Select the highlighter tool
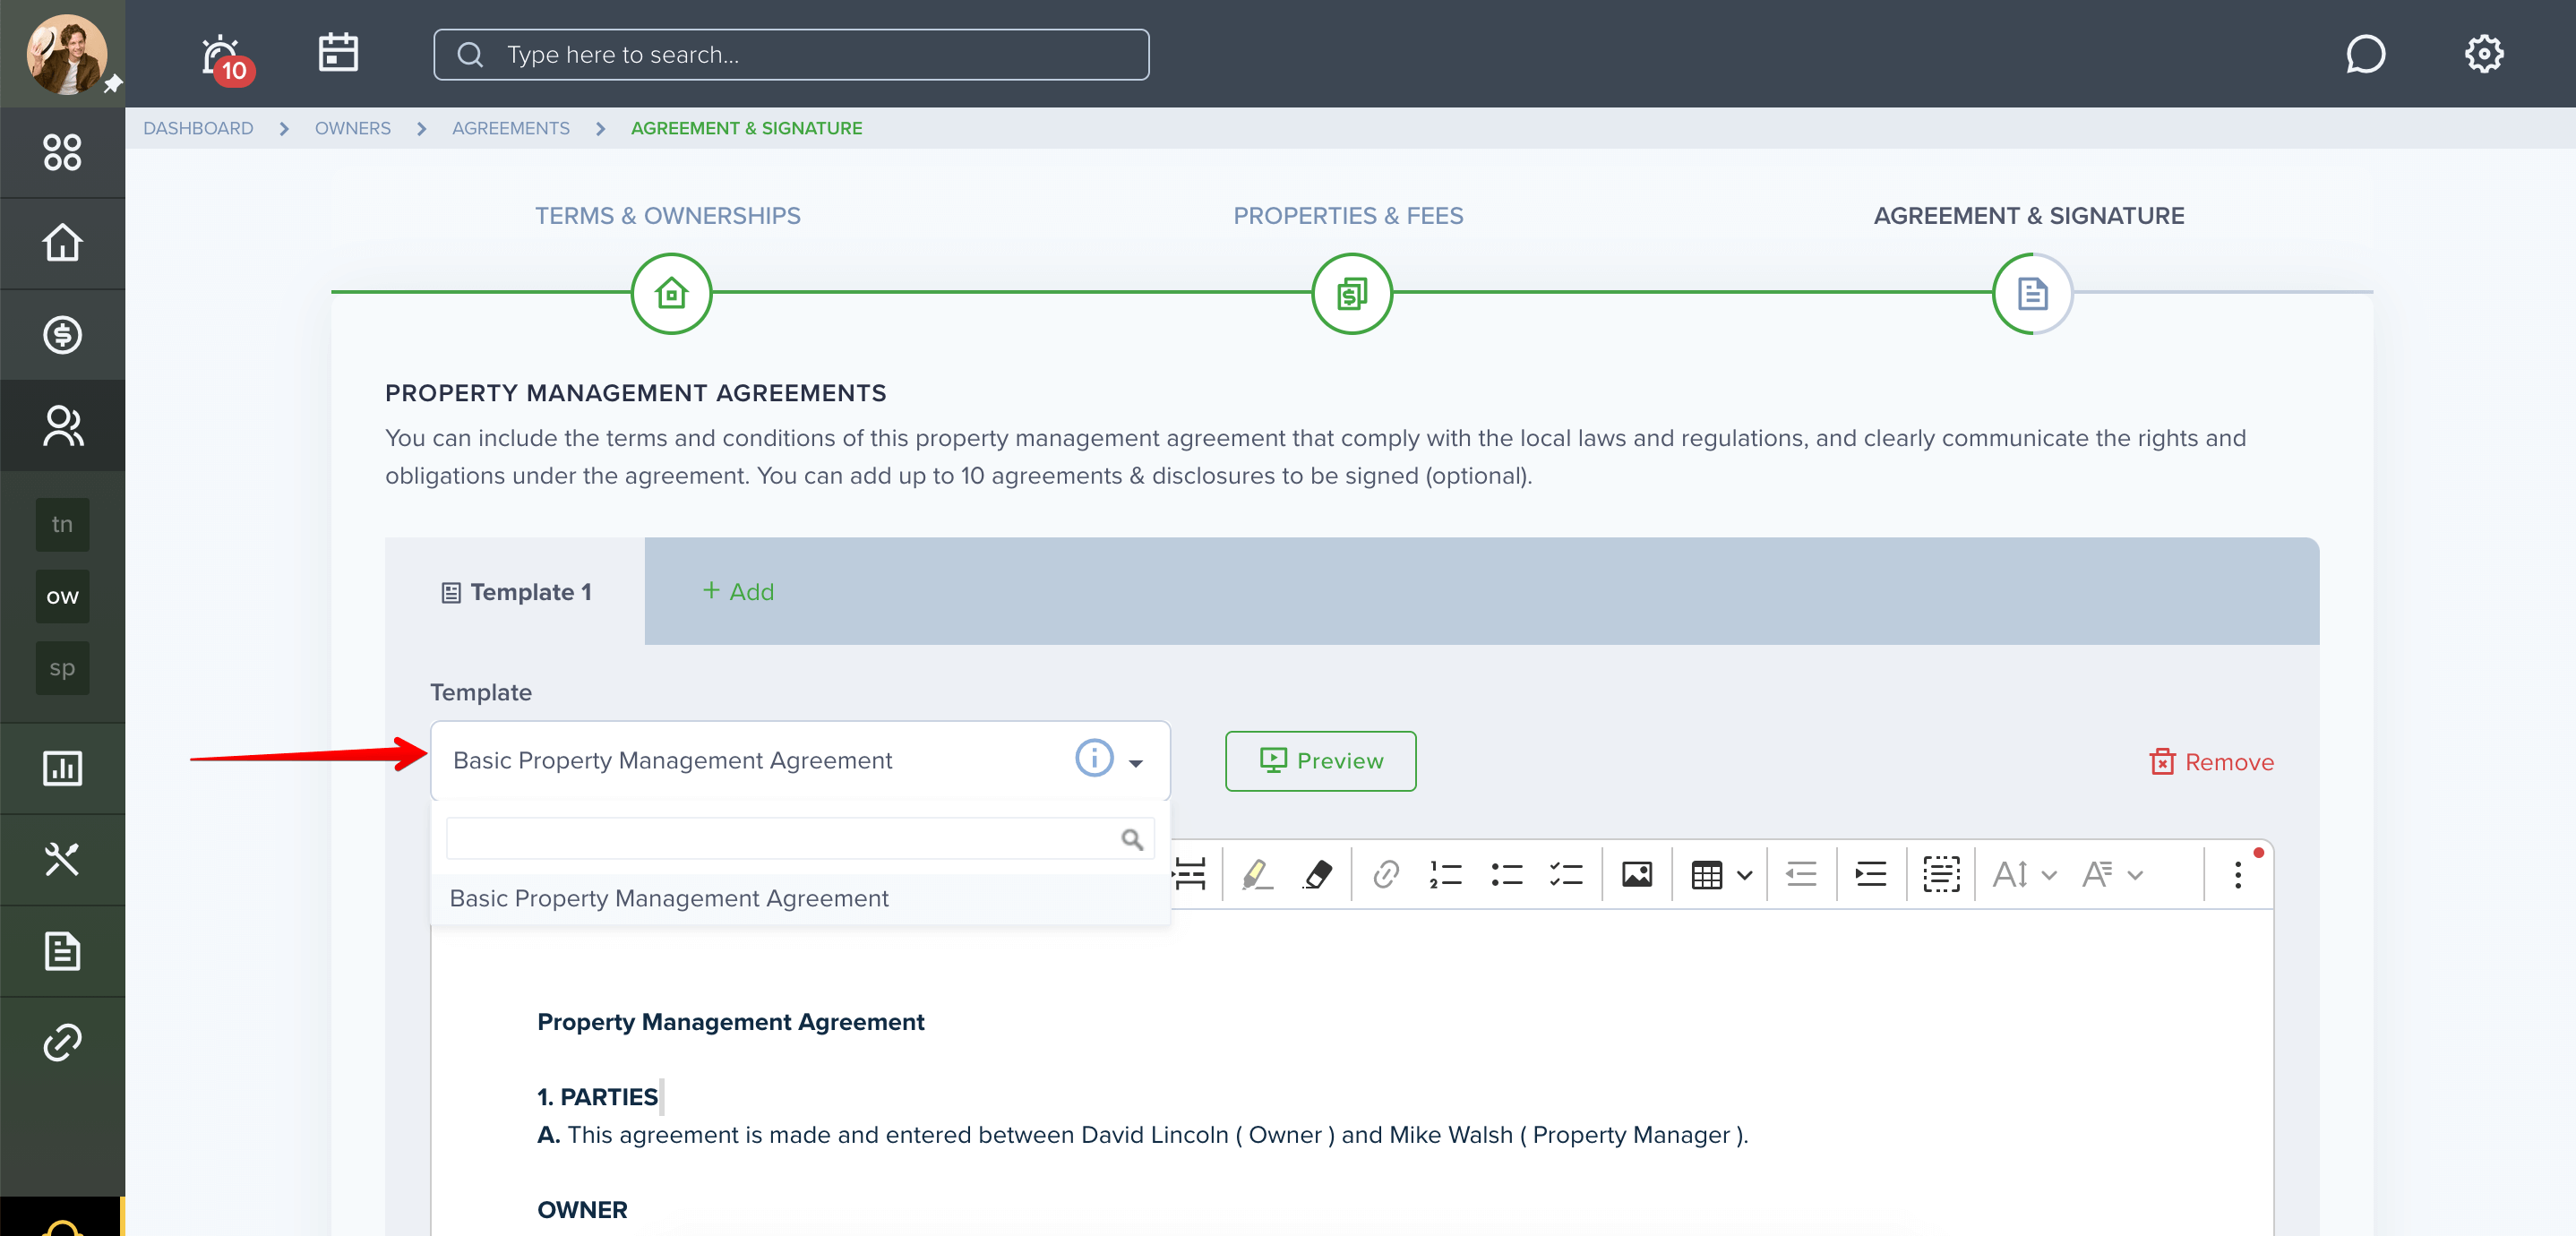The image size is (2576, 1236). click(x=1257, y=874)
